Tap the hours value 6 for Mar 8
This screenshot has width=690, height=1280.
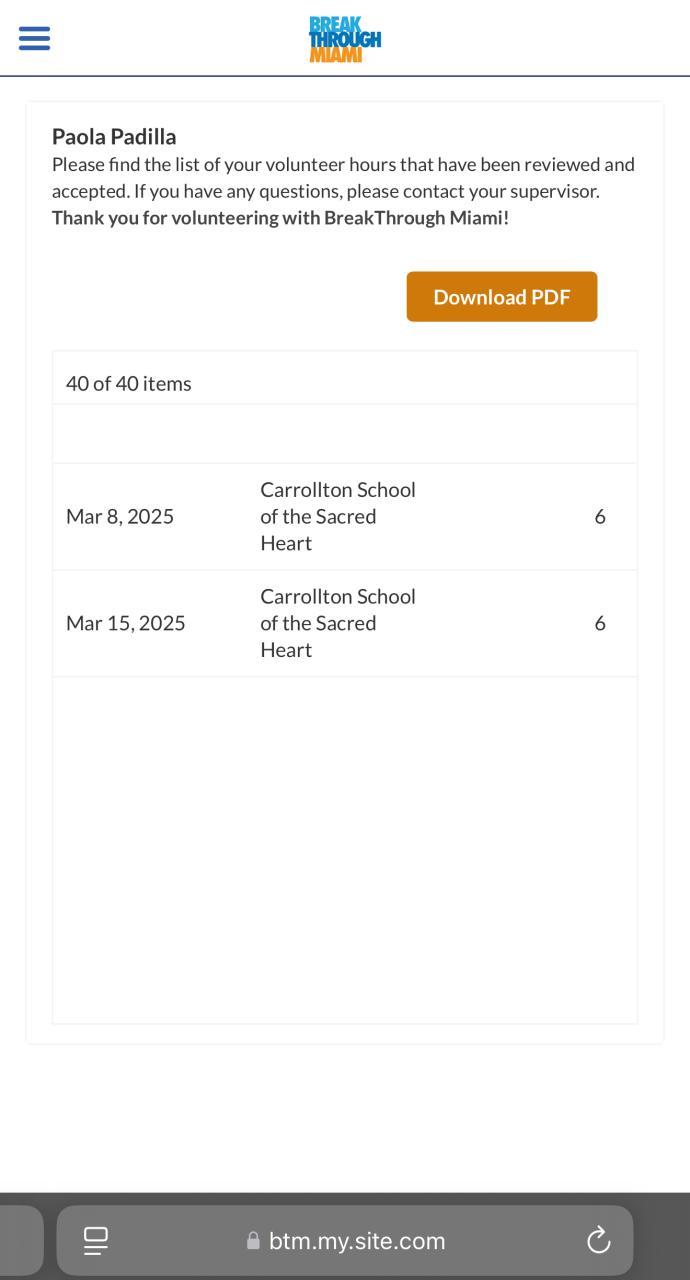coord(600,517)
